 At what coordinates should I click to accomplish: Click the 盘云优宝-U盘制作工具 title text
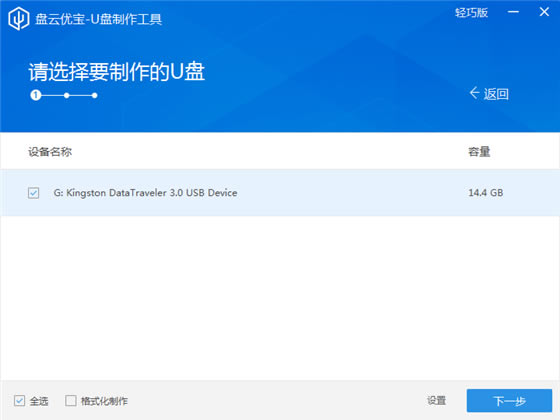click(99, 19)
